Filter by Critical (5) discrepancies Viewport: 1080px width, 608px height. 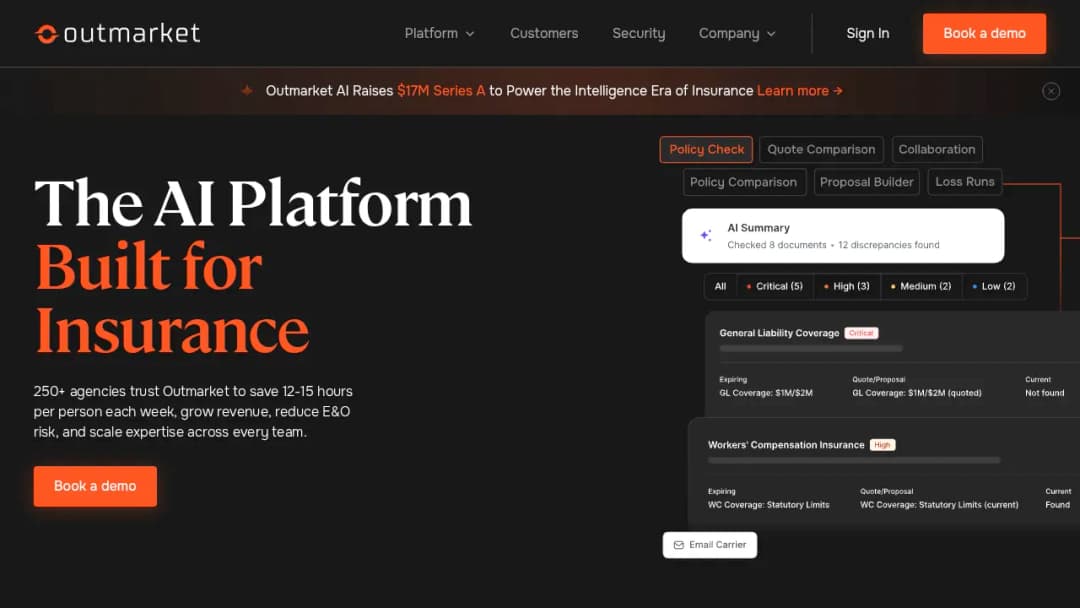pos(775,286)
